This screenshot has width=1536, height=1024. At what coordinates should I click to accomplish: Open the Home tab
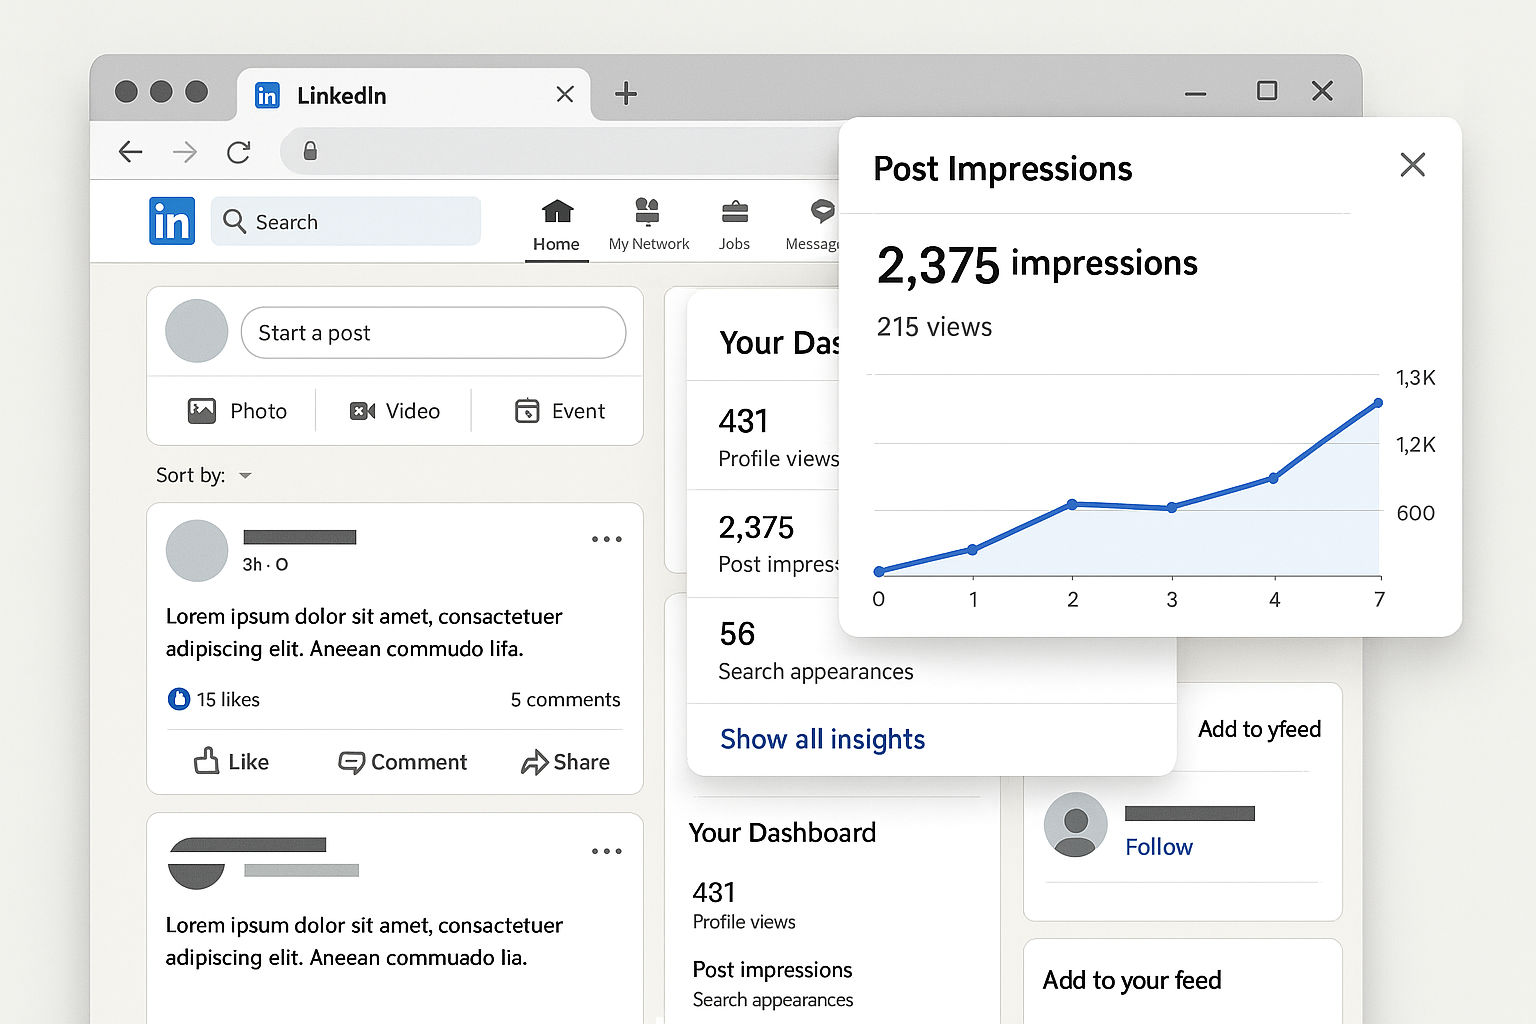click(556, 225)
